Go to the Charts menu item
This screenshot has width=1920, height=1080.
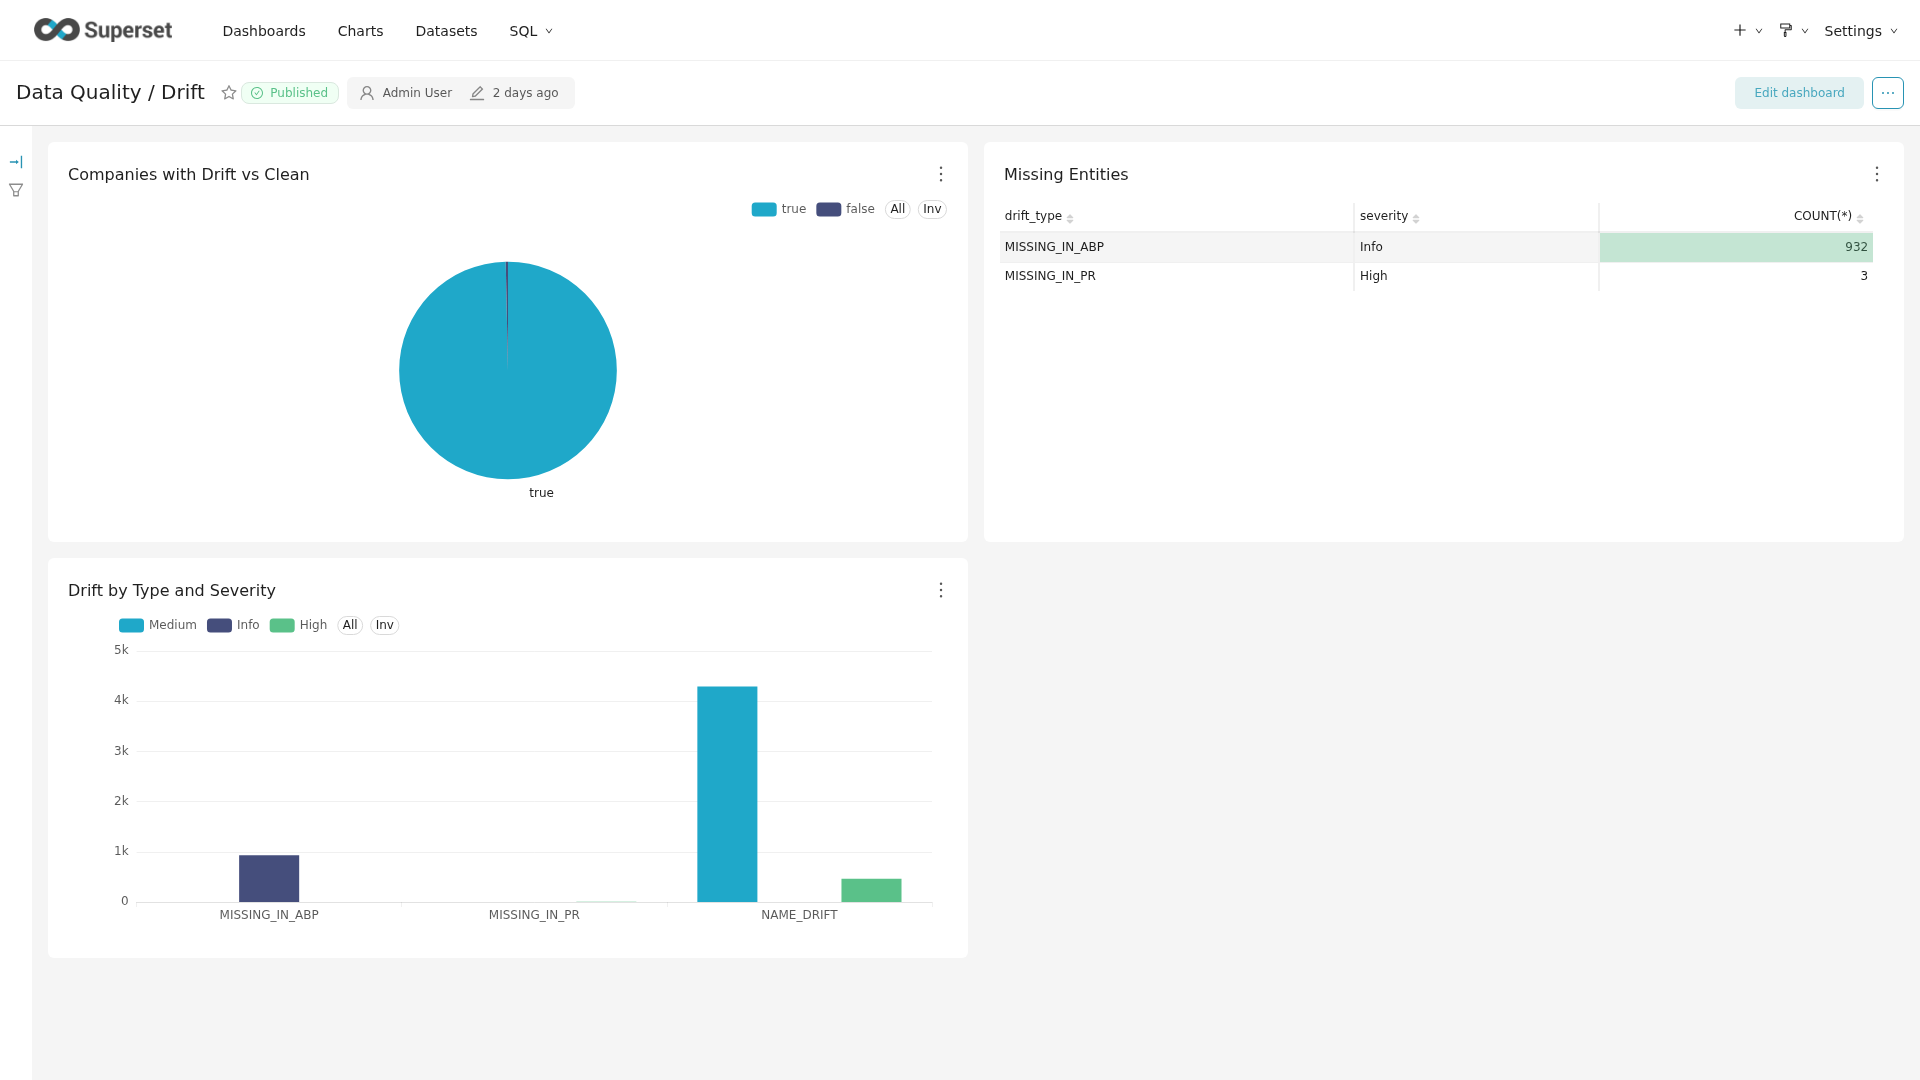click(360, 31)
